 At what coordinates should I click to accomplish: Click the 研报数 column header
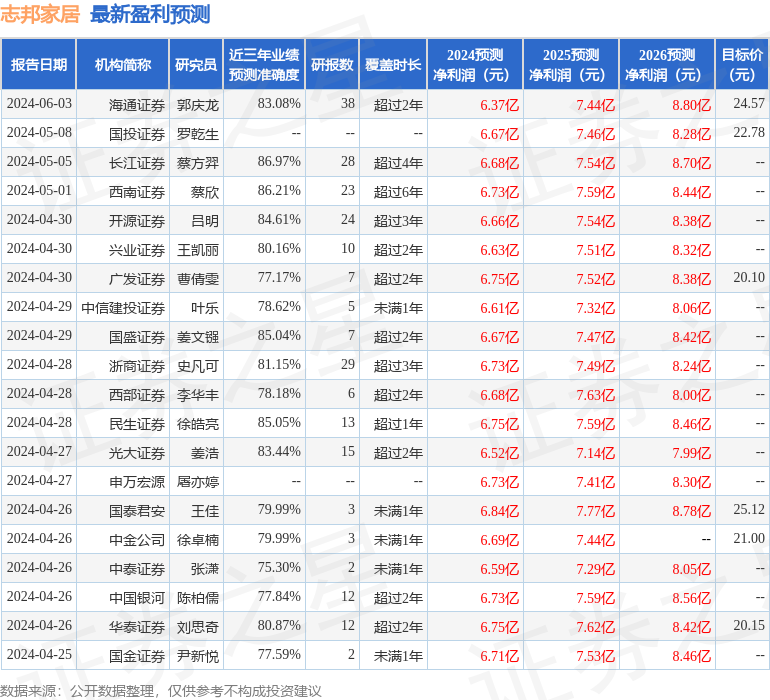click(332, 64)
